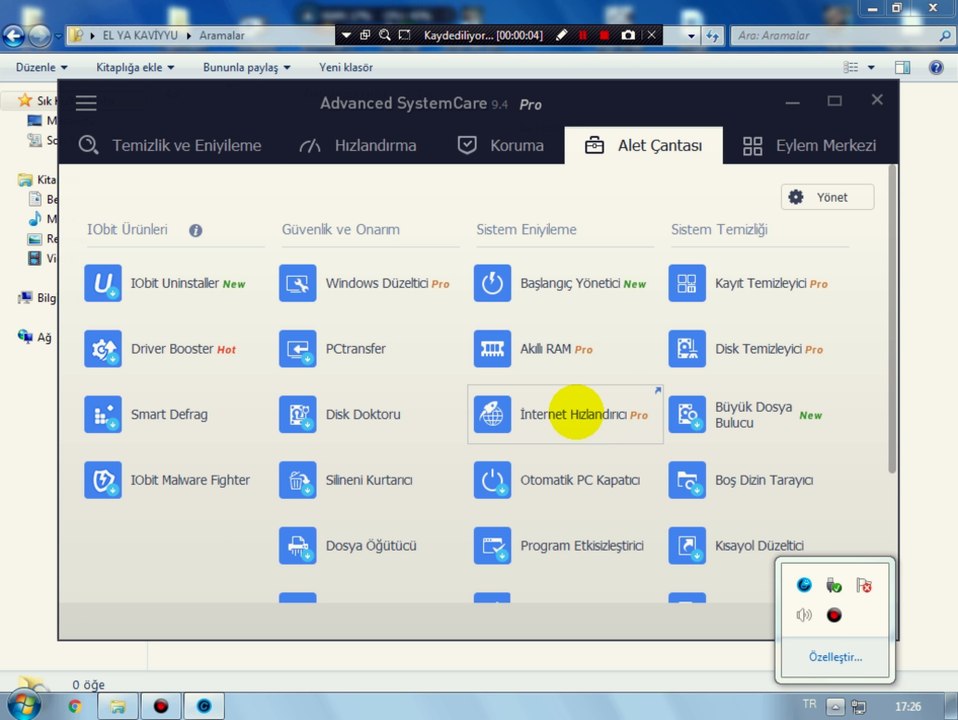Switch to Temizlik ve Eniyileme tab
Image resolution: width=958 pixels, height=720 pixels.
click(x=170, y=145)
